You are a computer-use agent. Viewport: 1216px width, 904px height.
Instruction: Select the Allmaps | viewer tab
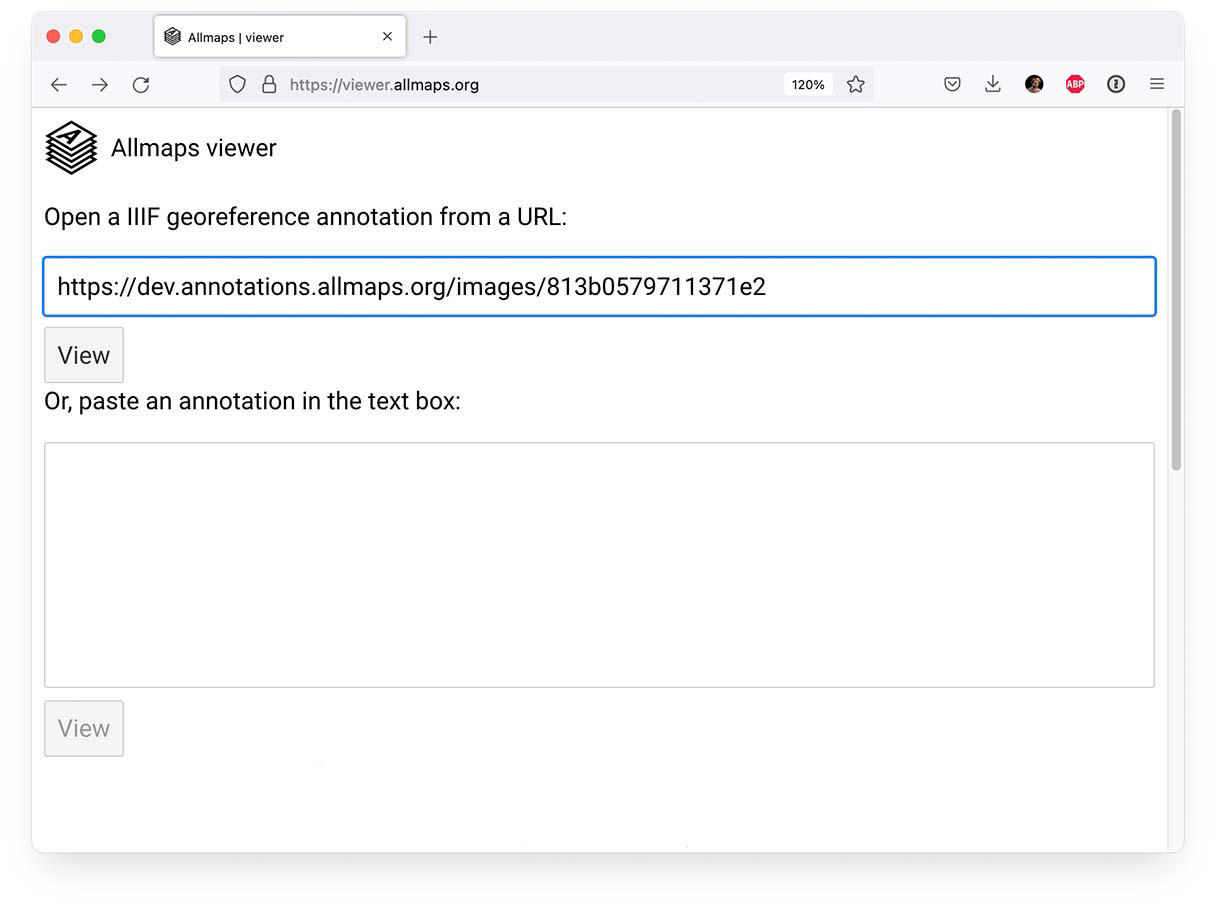click(x=280, y=37)
